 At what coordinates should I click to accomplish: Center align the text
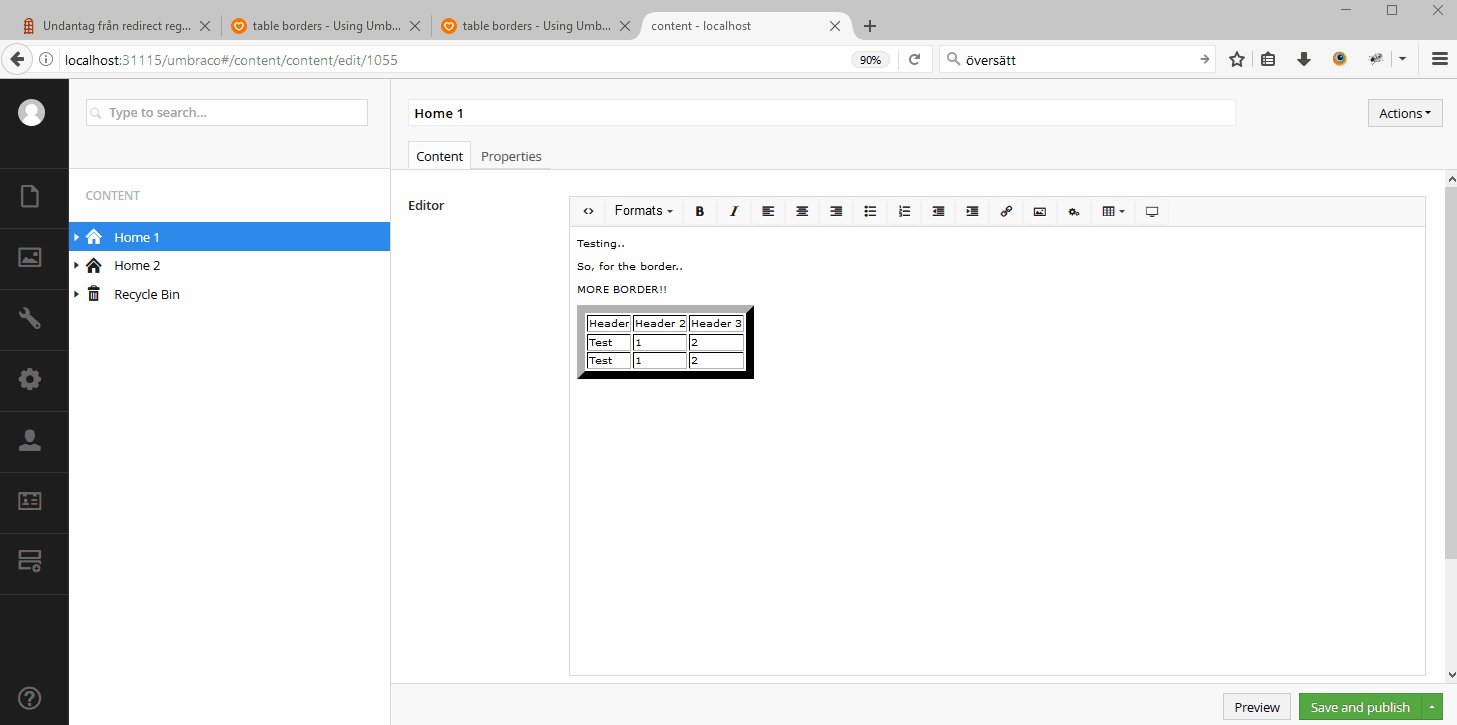click(802, 211)
